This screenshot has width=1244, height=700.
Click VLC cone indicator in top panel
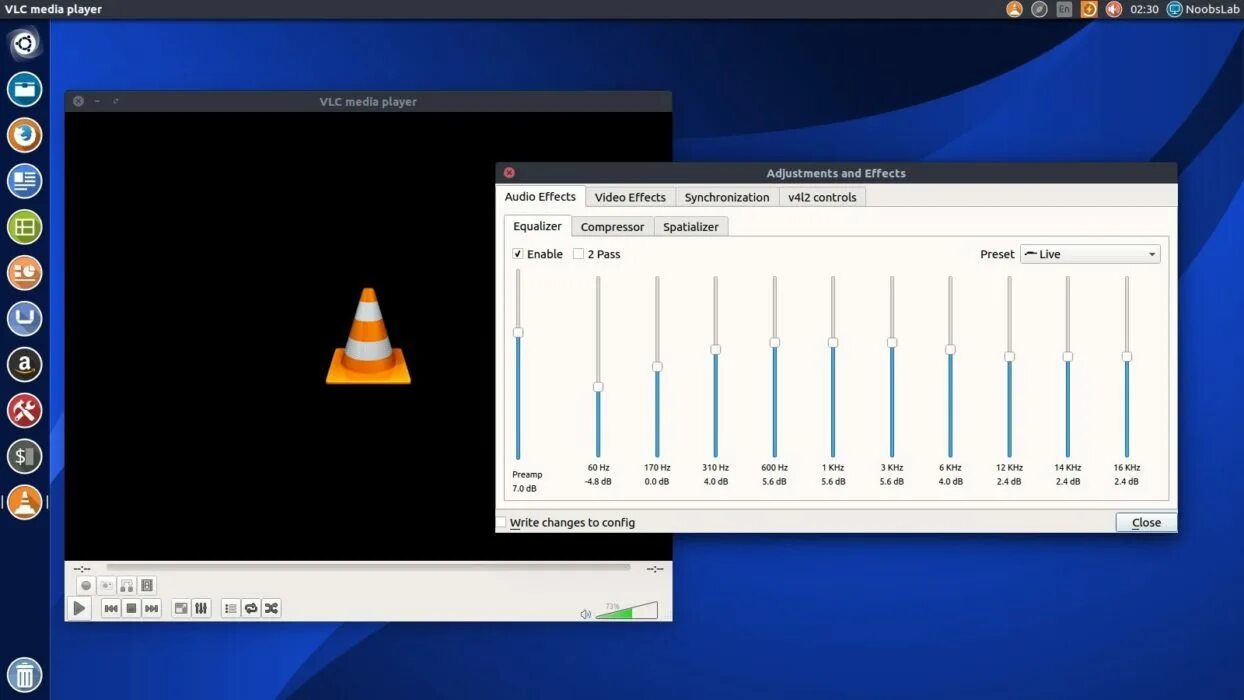click(x=1015, y=9)
